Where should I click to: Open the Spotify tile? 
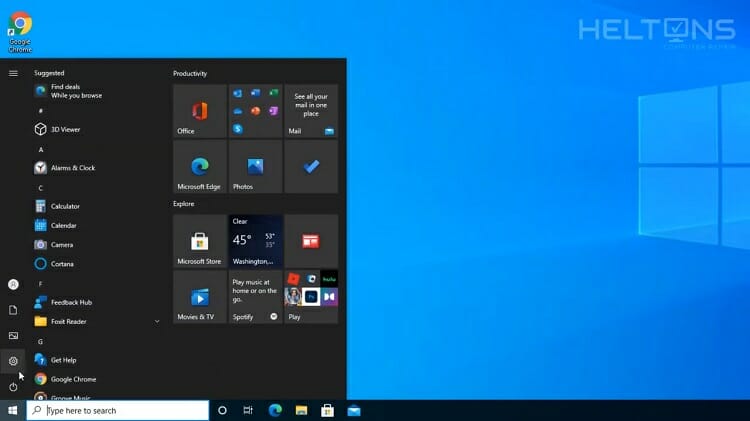click(x=255, y=297)
